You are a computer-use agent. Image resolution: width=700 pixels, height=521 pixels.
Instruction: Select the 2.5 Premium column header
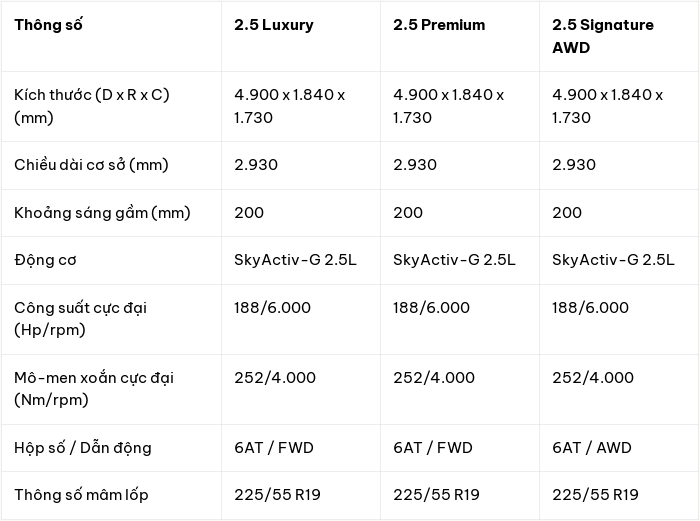tap(439, 25)
